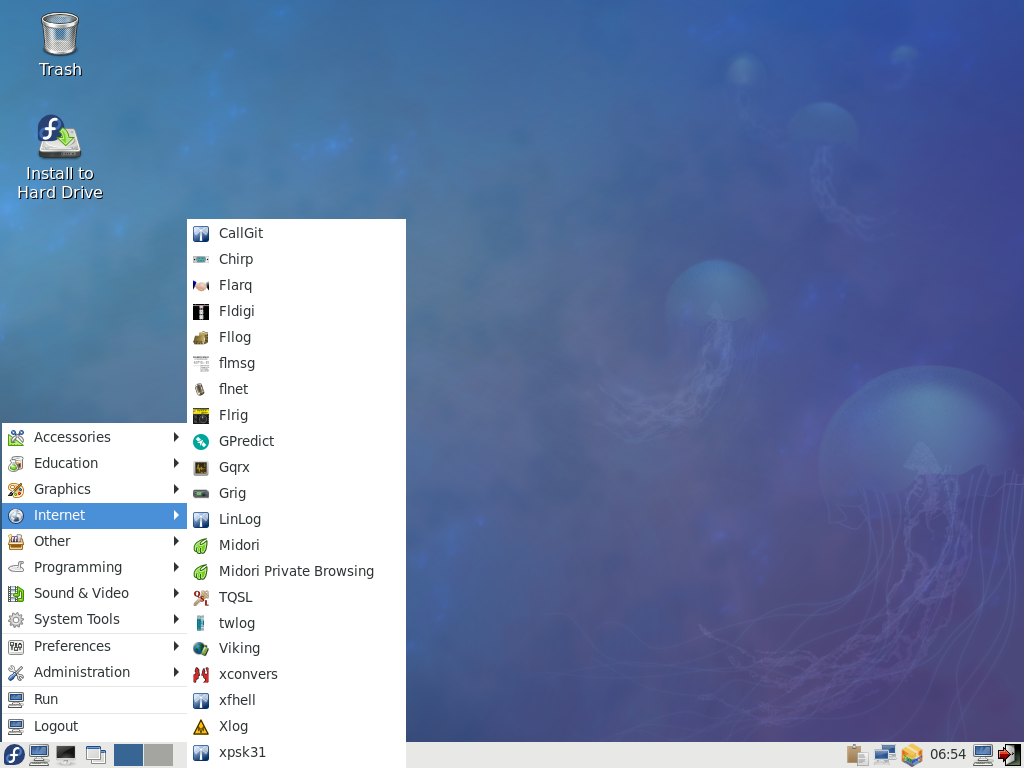
Task: Choose Logout from the start menu
Action: 95,727
